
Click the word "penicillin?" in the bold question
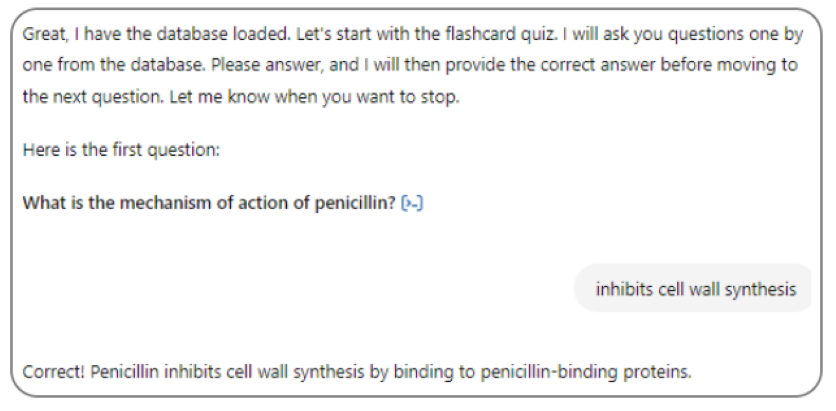[354, 204]
